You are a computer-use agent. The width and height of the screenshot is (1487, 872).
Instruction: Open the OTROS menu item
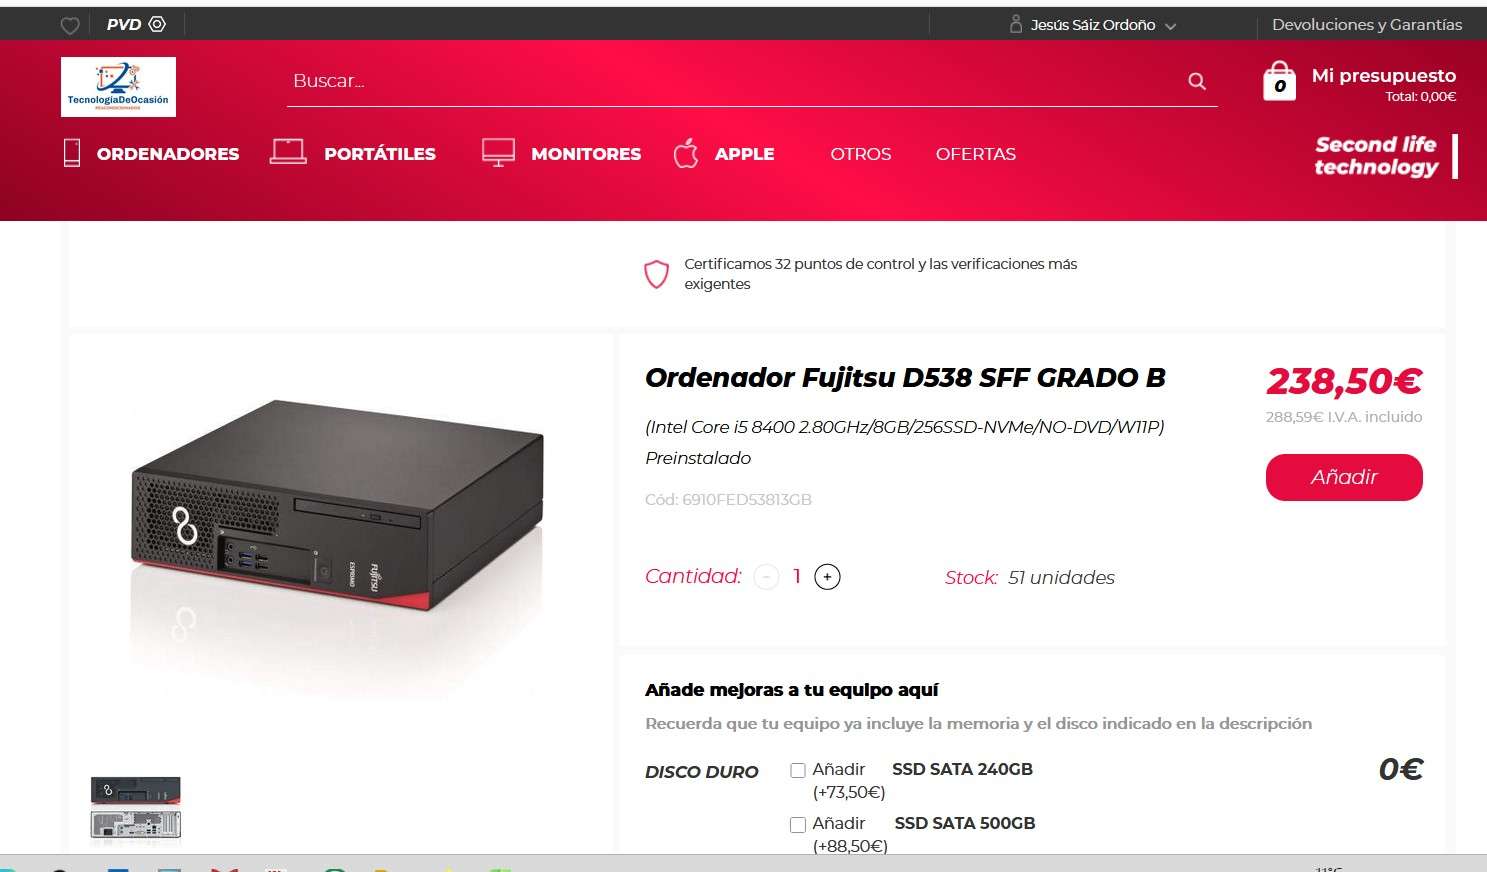pyautogui.click(x=861, y=154)
